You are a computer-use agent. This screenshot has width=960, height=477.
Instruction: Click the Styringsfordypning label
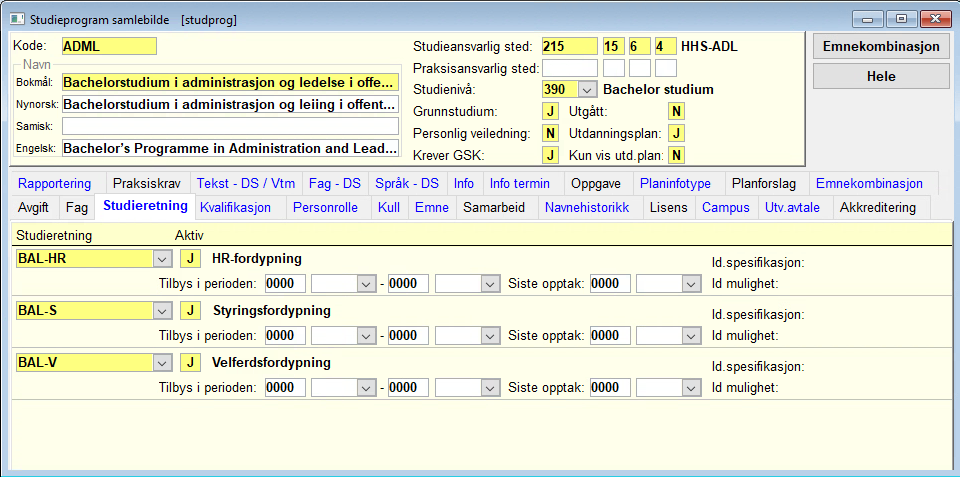click(272, 310)
